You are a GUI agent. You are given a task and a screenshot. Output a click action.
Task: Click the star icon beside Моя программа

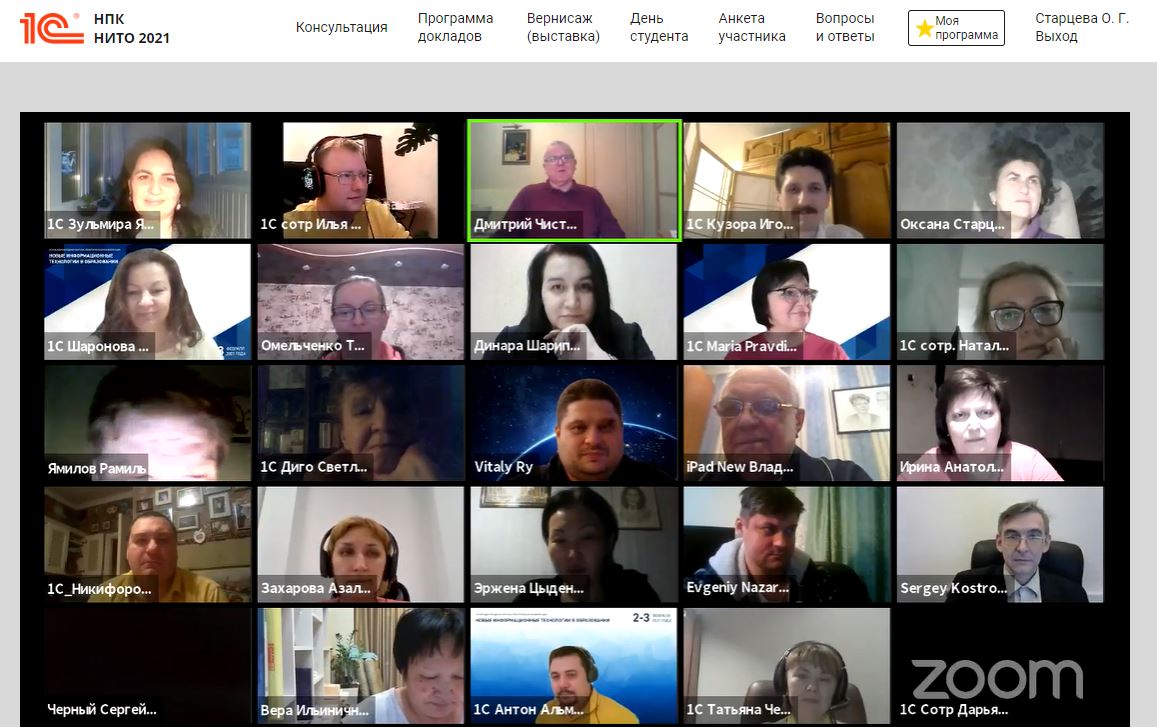click(x=924, y=28)
